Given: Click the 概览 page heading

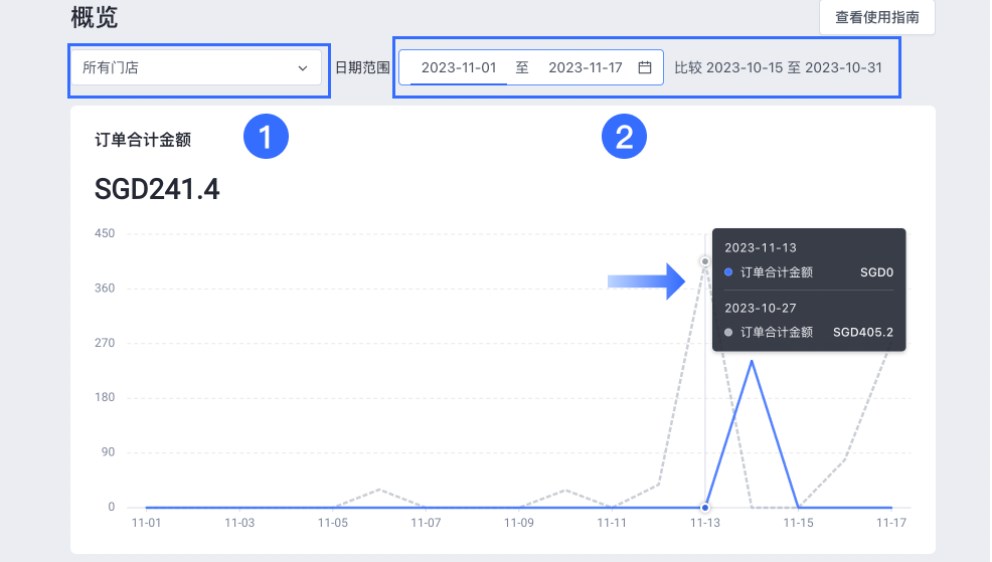Looking at the screenshot, I should click(x=95, y=17).
